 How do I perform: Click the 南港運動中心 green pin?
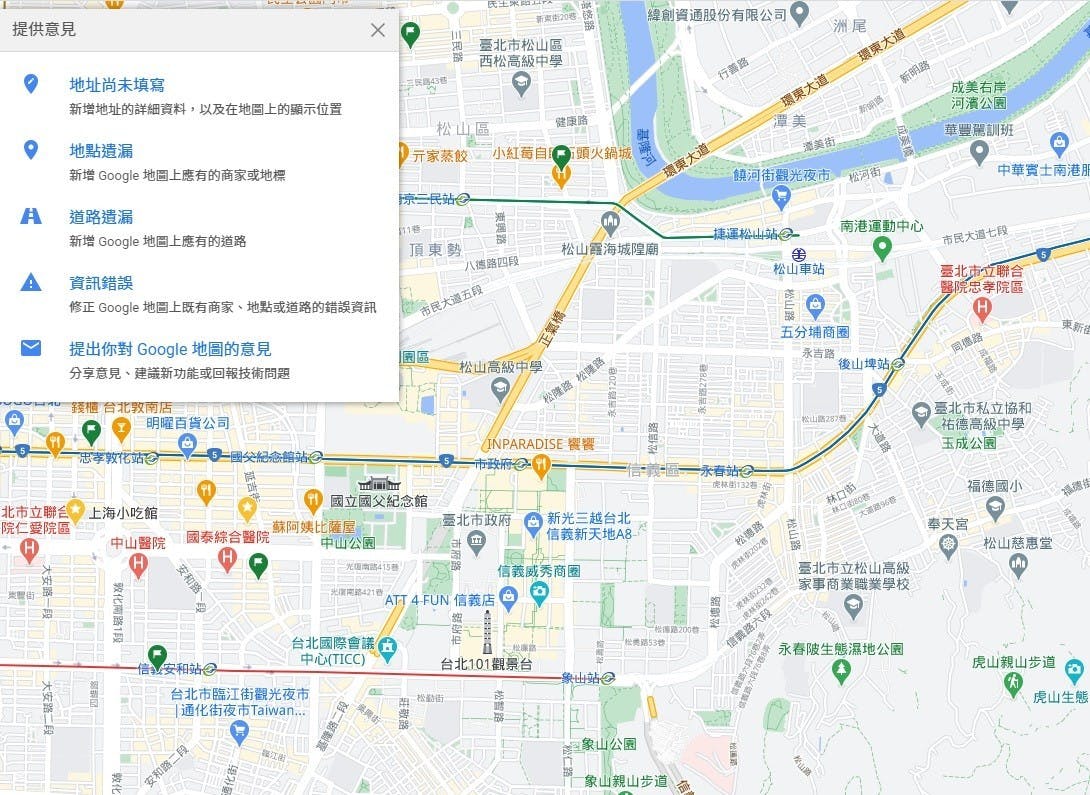[x=881, y=248]
